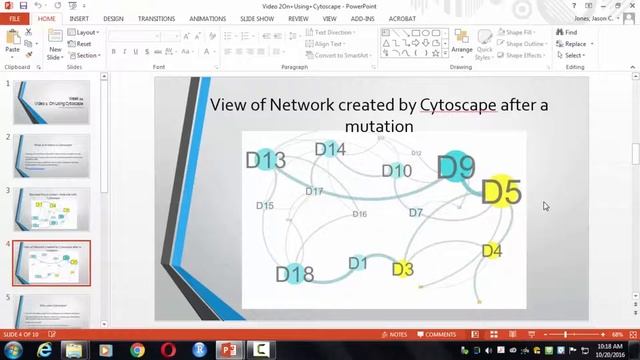Open the Layout dropdown
The image size is (640, 360).
tap(84, 32)
